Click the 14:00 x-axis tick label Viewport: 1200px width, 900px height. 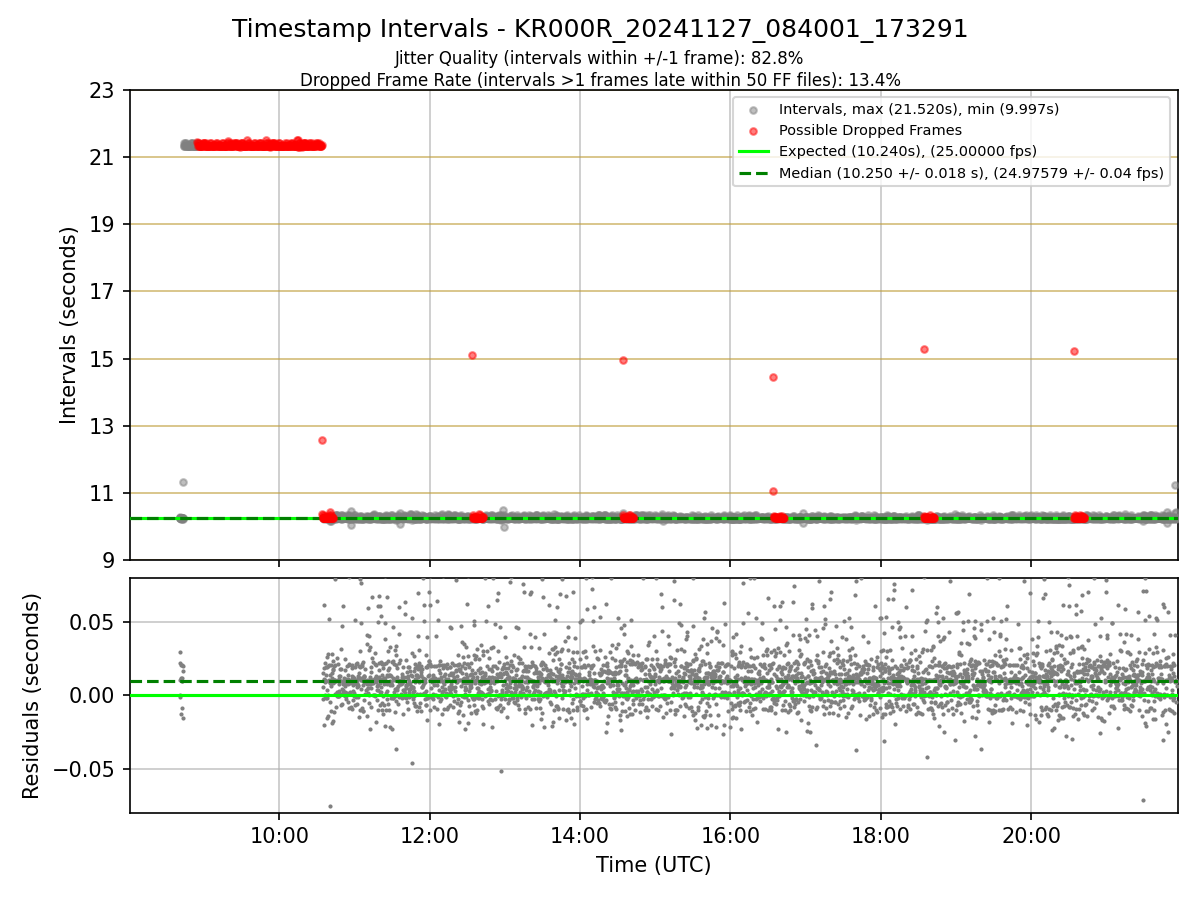pos(580,835)
